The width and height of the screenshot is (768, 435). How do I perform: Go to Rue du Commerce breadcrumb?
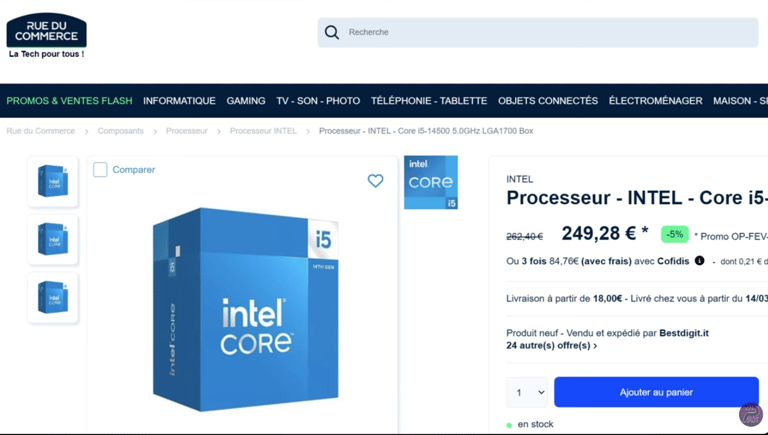[41, 131]
